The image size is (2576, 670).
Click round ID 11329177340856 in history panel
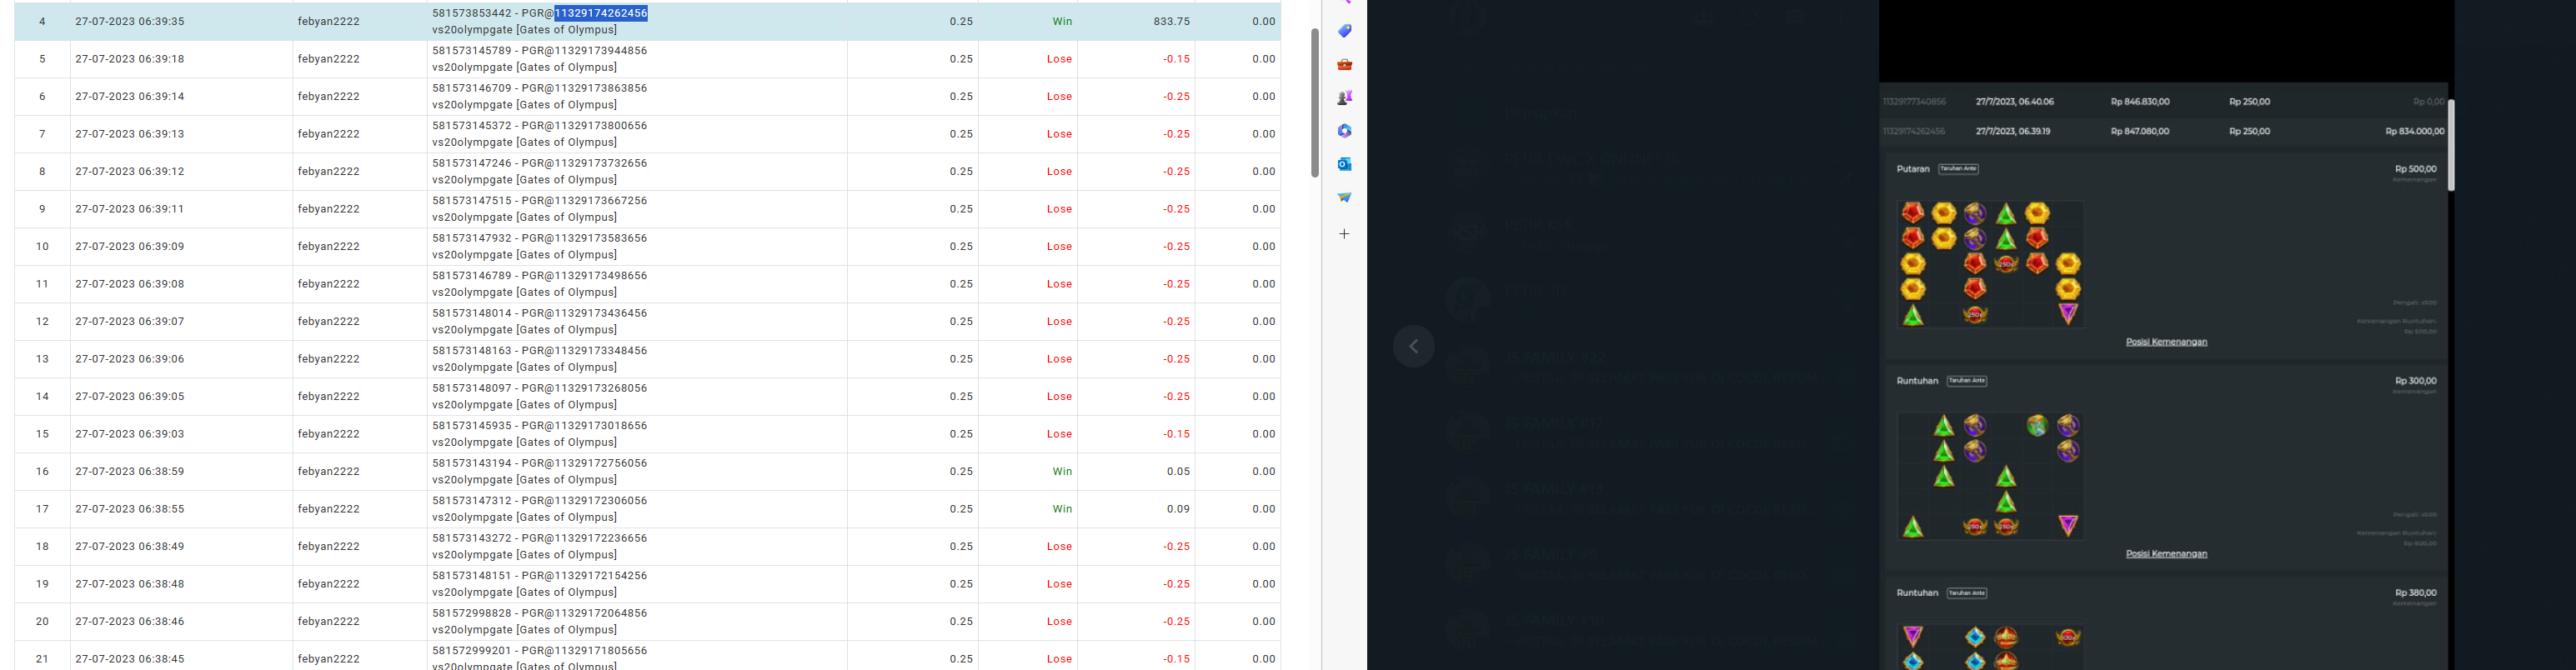1914,102
